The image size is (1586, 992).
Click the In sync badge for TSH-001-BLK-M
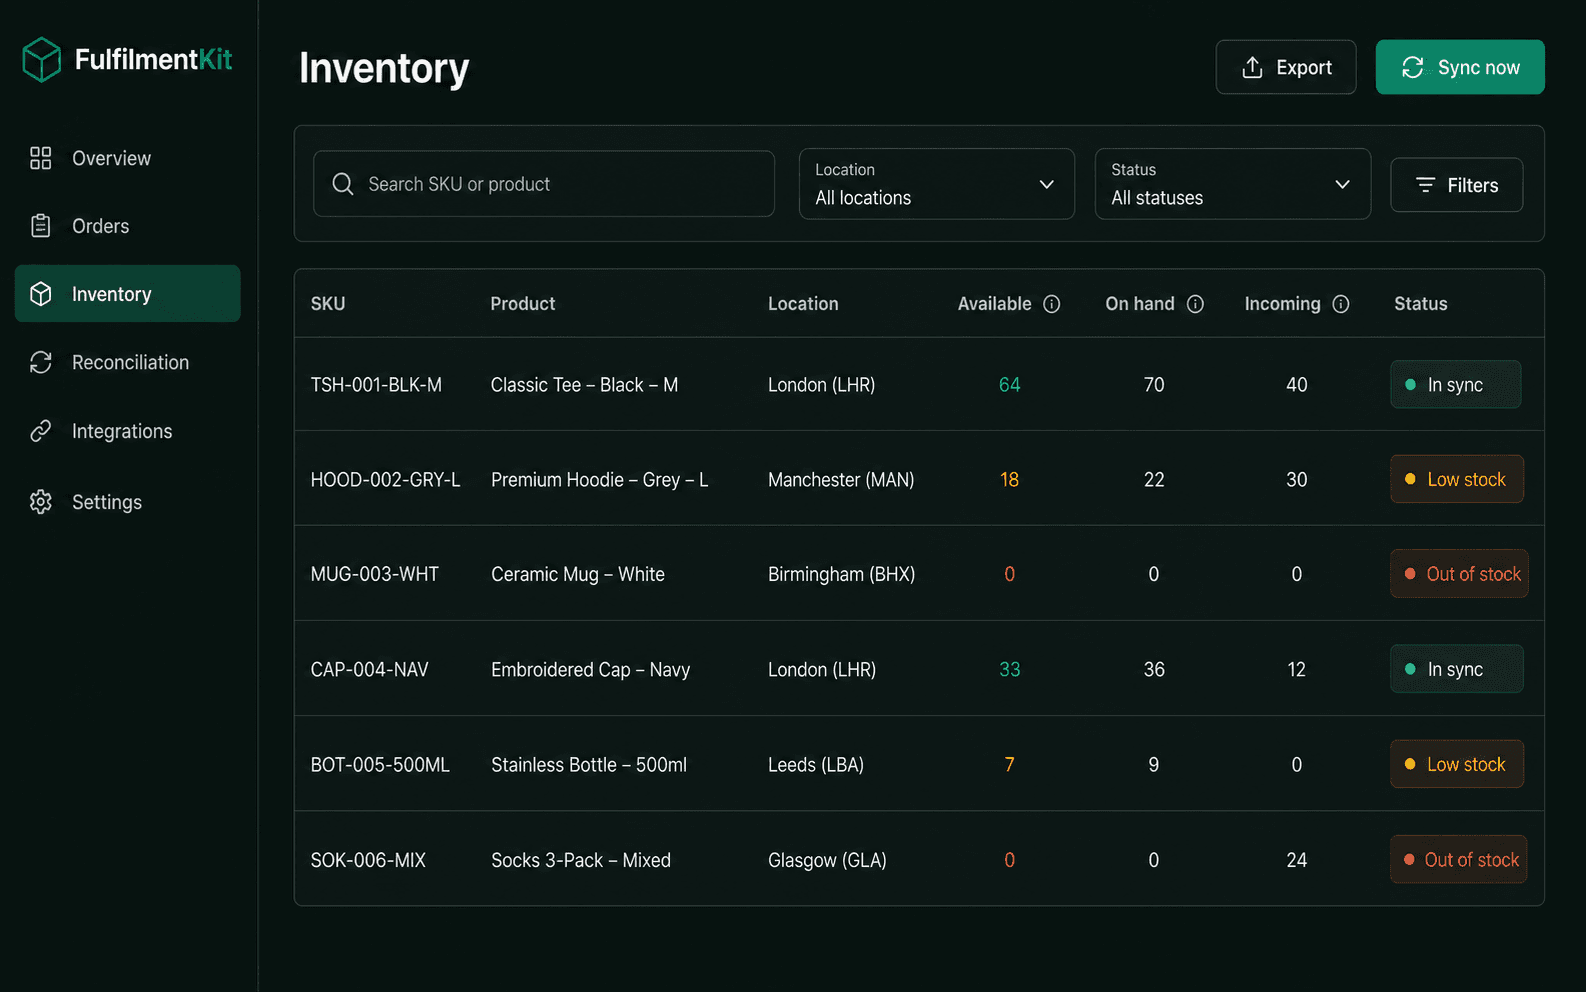(x=1456, y=385)
